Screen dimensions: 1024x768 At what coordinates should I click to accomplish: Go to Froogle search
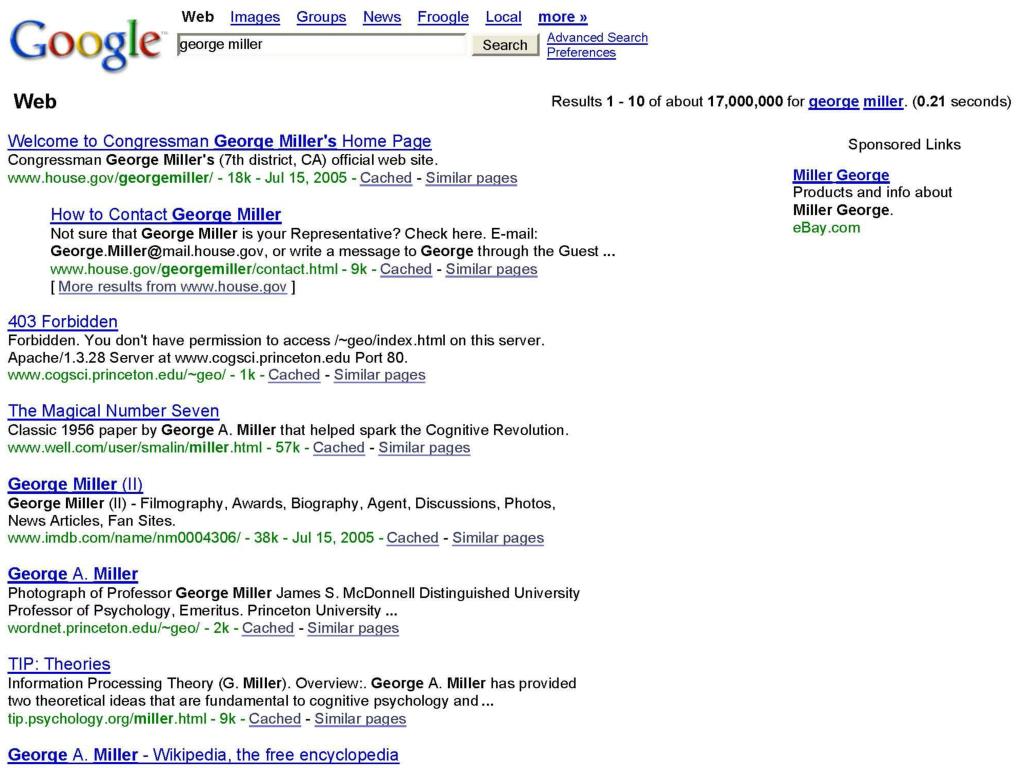coord(443,17)
